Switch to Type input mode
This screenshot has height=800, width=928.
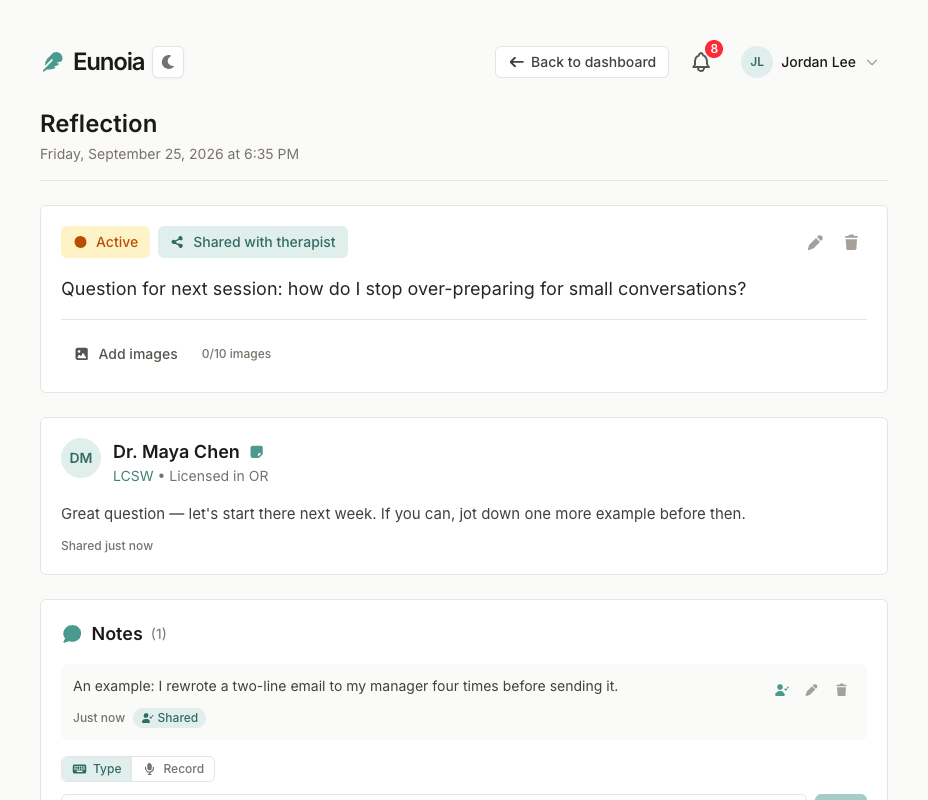click(x=96, y=769)
